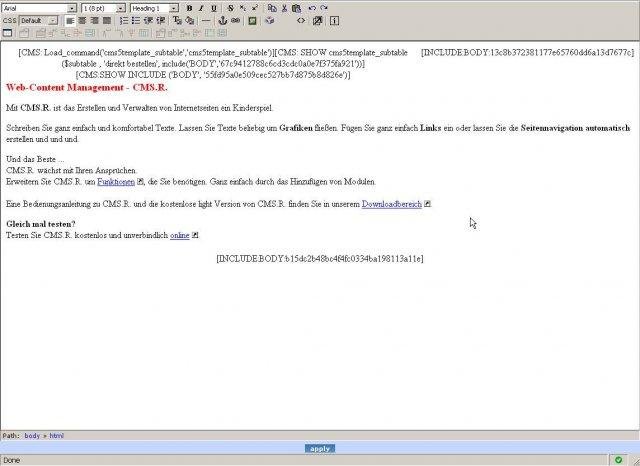Insert a new table
The image size is (640, 466).
[8, 33]
